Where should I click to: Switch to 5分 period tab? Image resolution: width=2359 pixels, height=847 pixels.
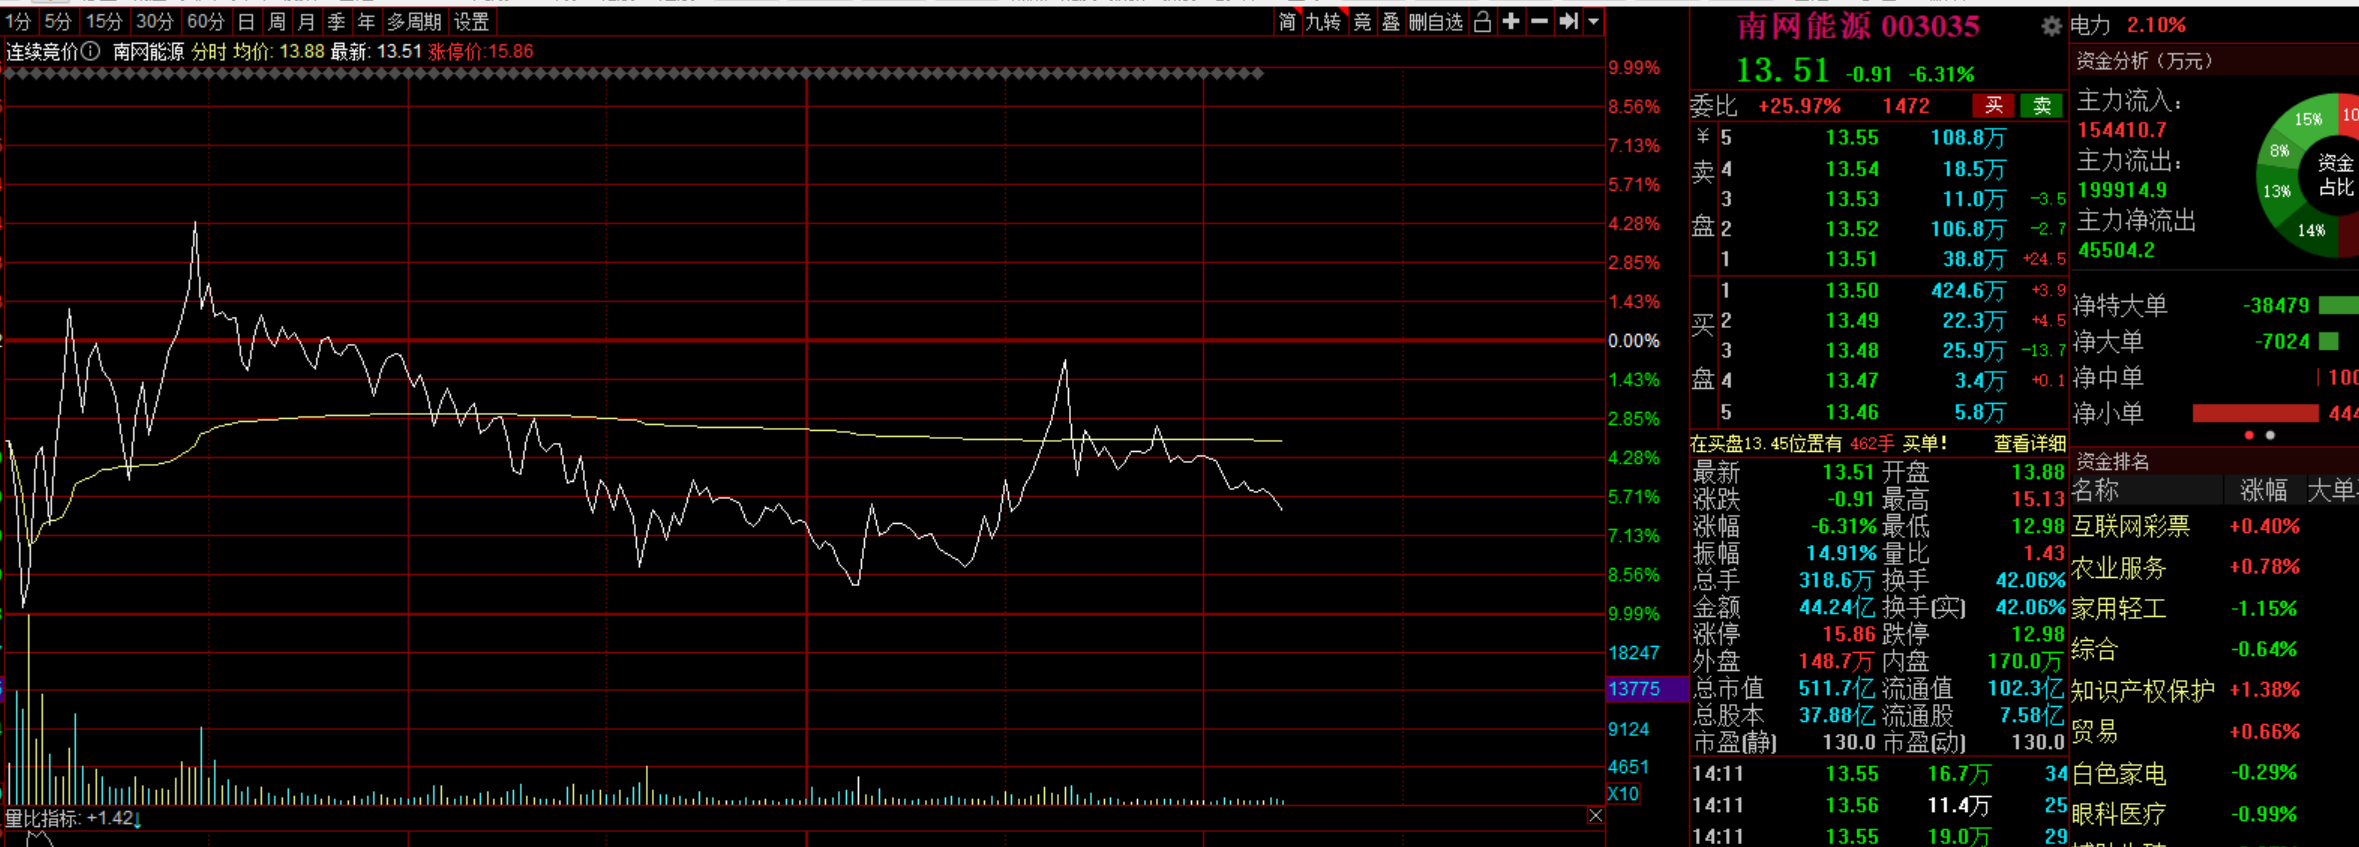click(x=57, y=21)
